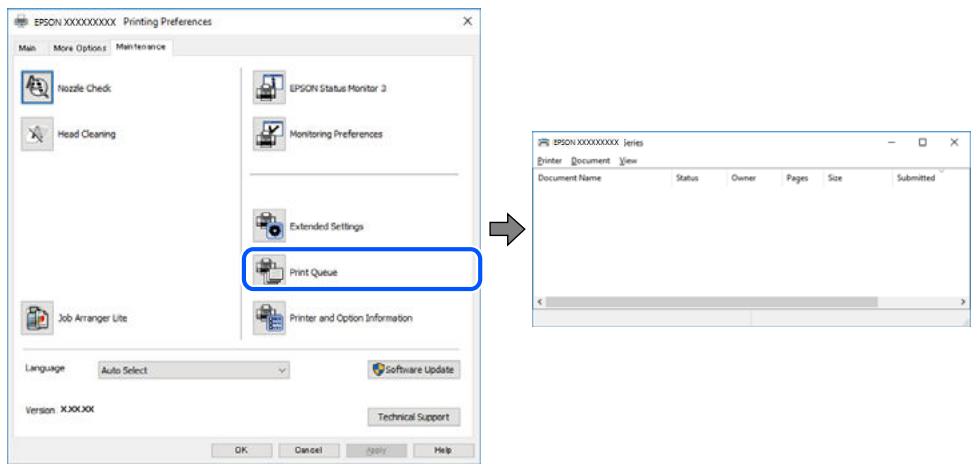Open the Nozzle Check utility icon

[37, 87]
